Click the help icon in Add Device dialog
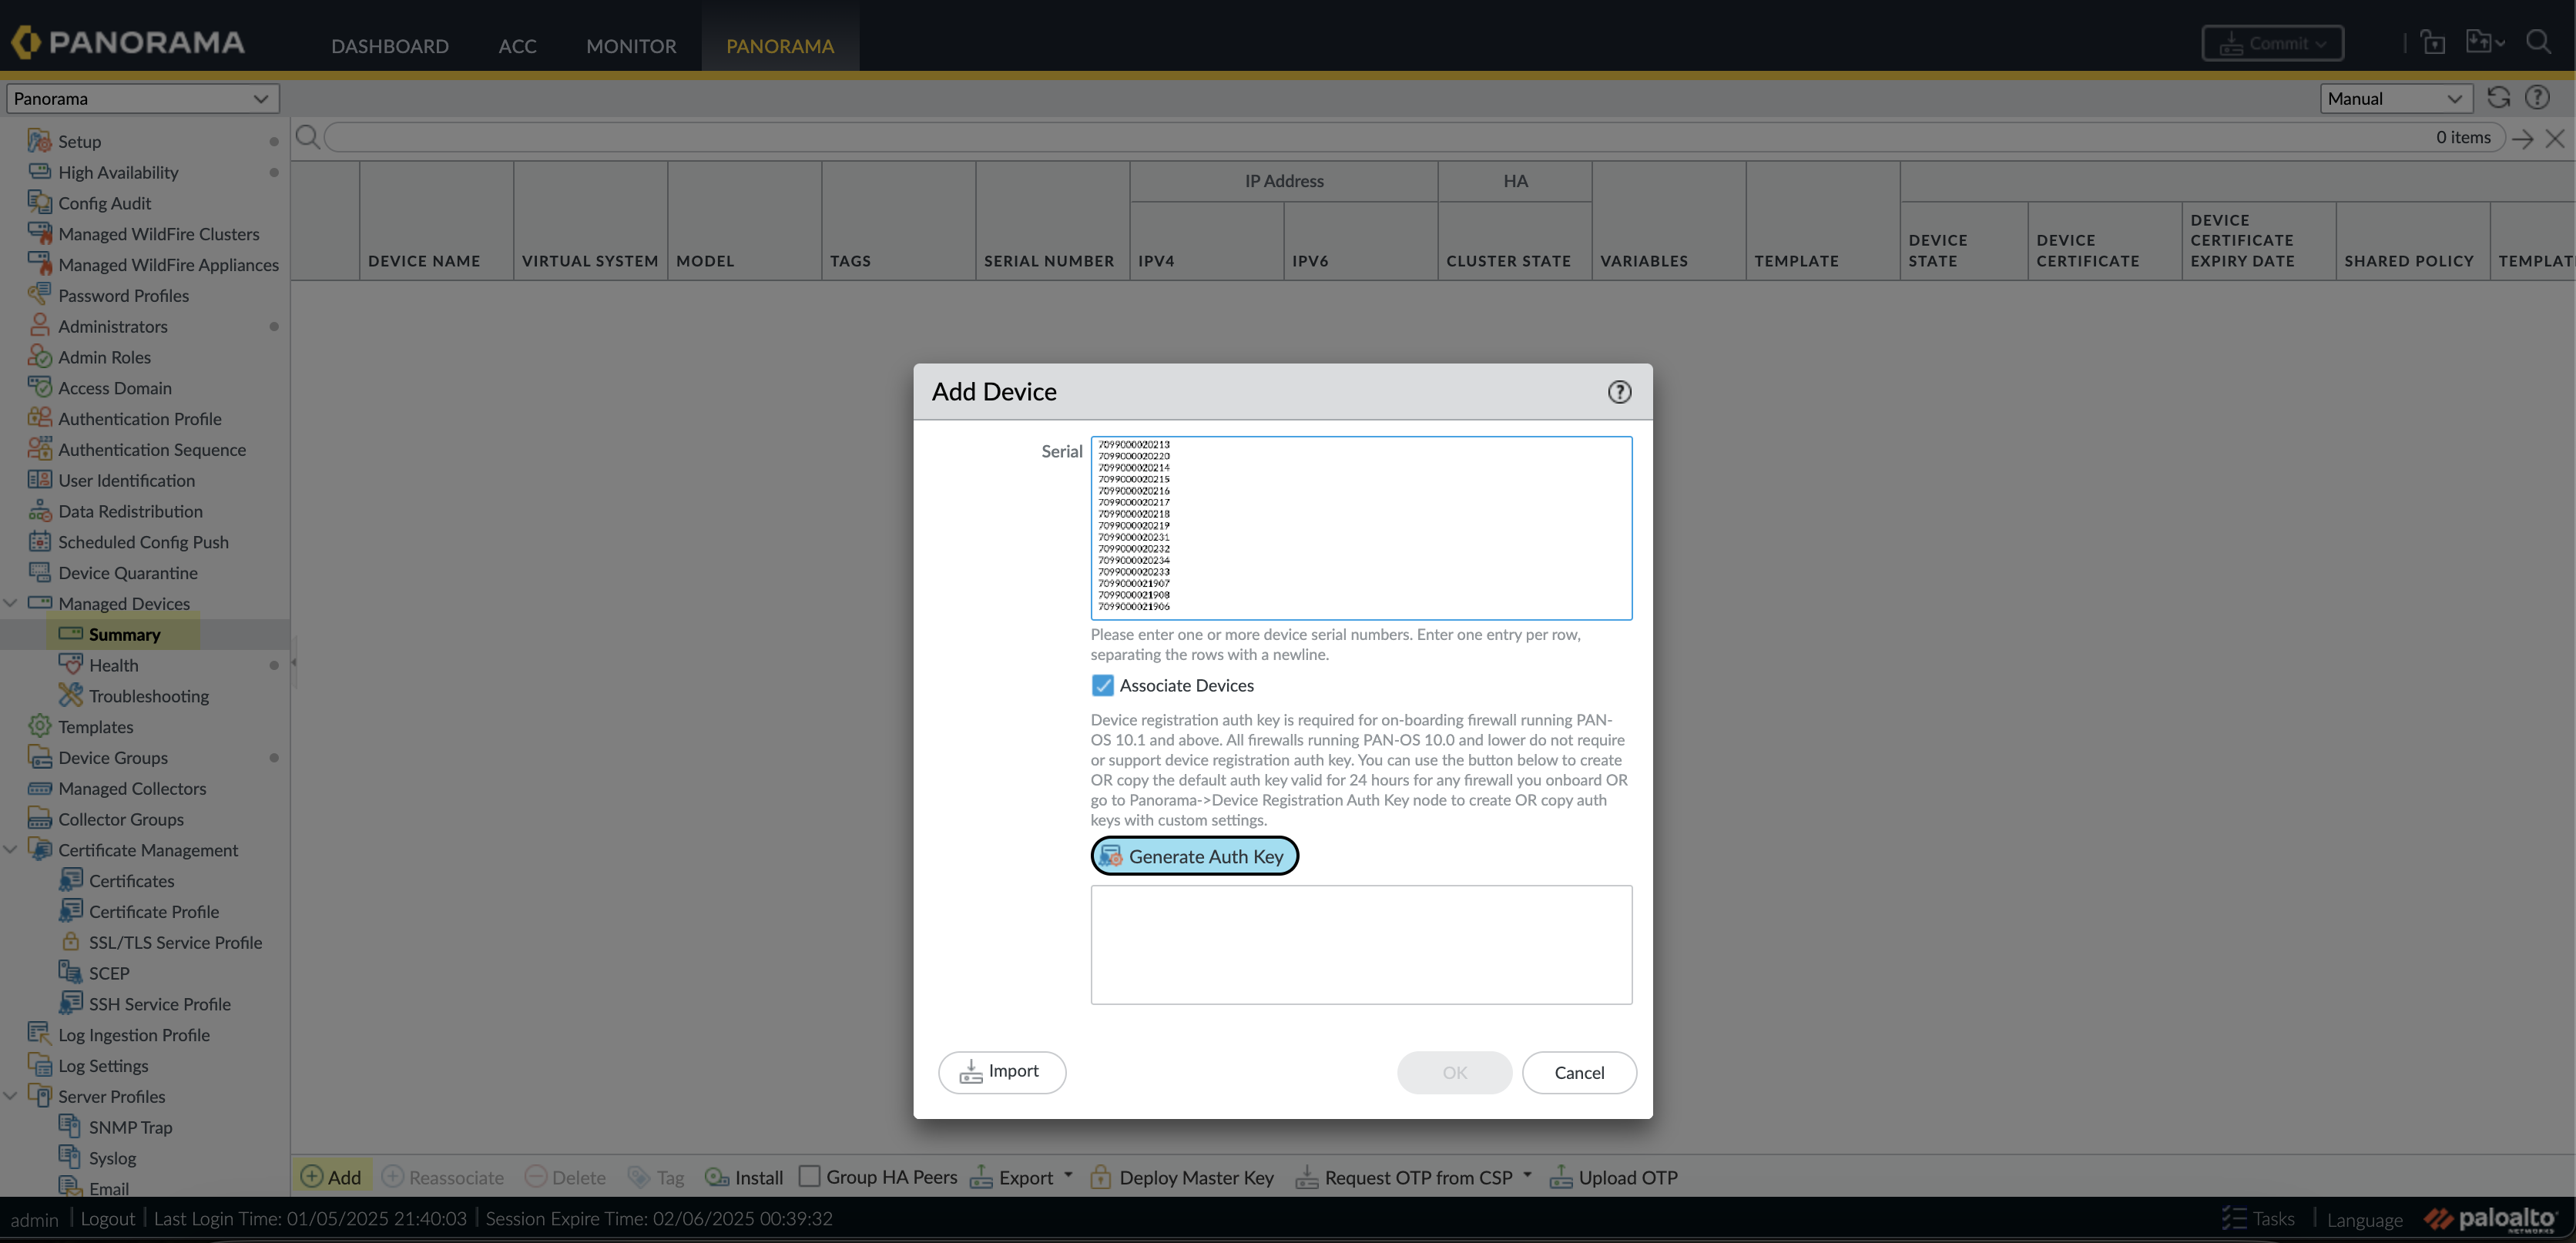Viewport: 2576px width, 1243px height. (1619, 392)
